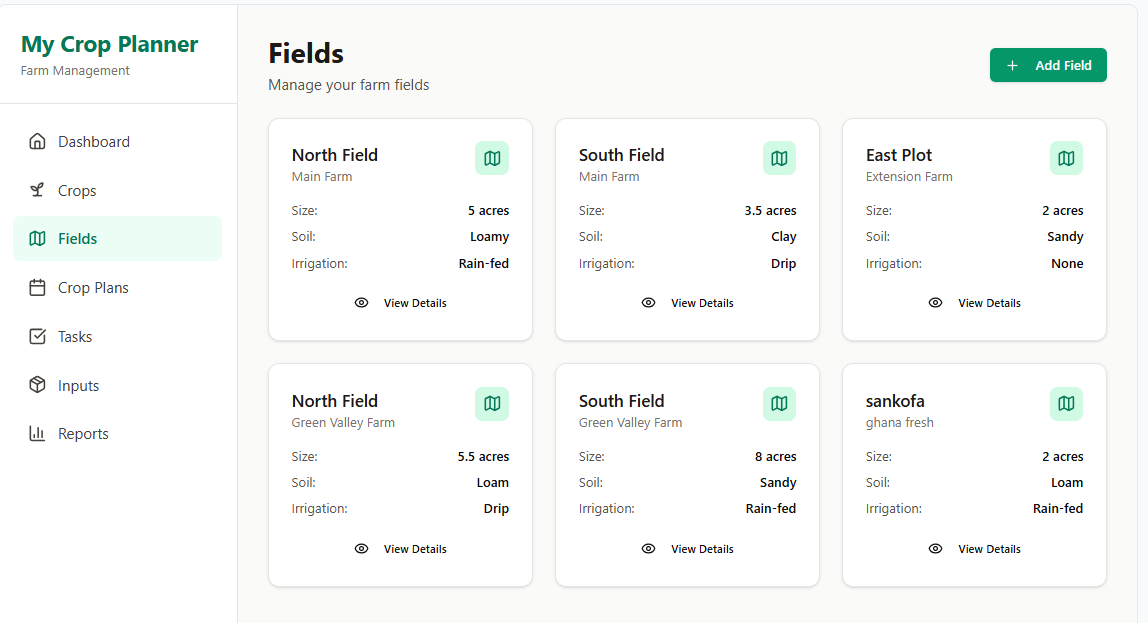This screenshot has height=623, width=1148.
Task: Open View Details for the sankofa field
Action: (974, 549)
